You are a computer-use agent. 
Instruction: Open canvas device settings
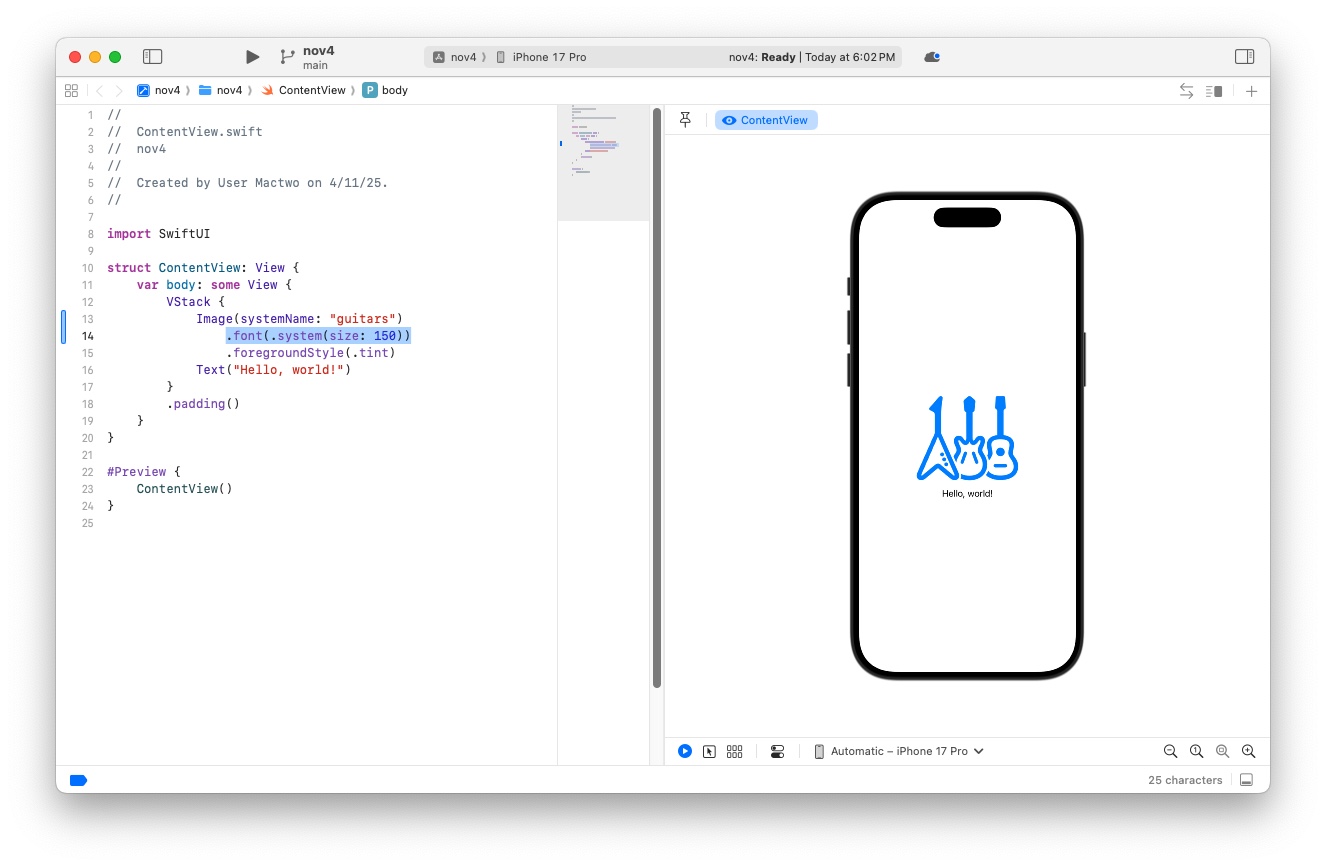(x=777, y=751)
